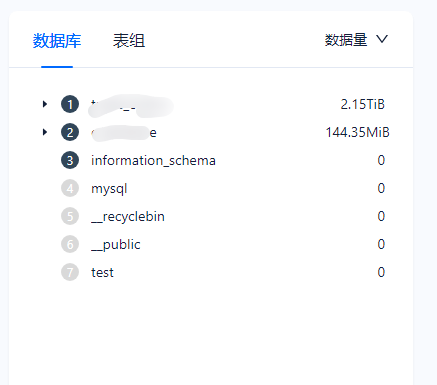Image resolution: width=437 pixels, height=385 pixels.
Task: Click the 2.15TiB size value
Action: coord(363,104)
